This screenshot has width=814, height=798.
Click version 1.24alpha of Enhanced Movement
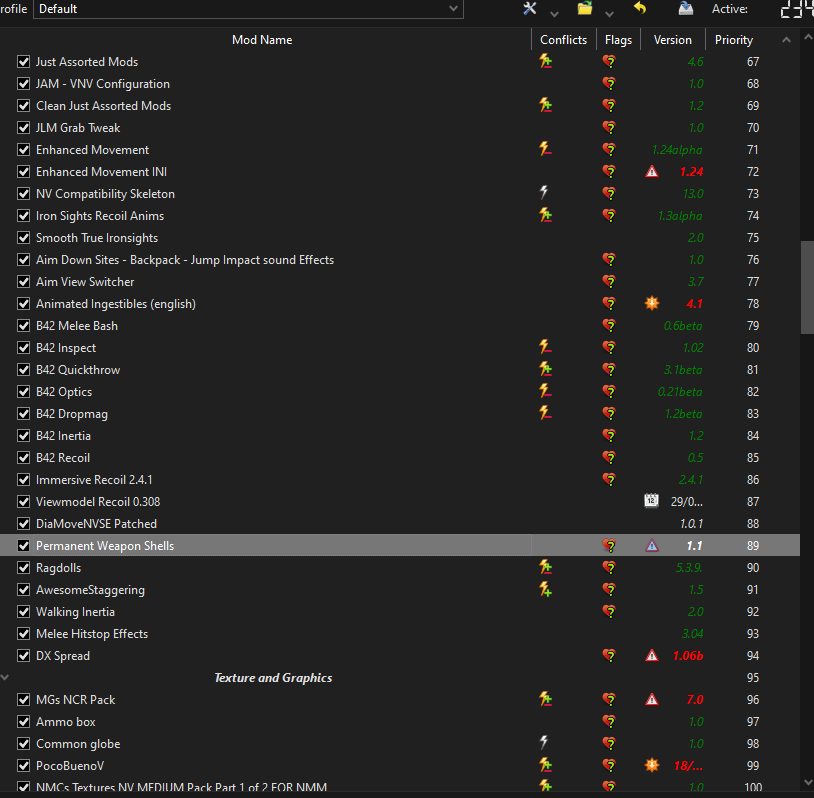click(677, 150)
